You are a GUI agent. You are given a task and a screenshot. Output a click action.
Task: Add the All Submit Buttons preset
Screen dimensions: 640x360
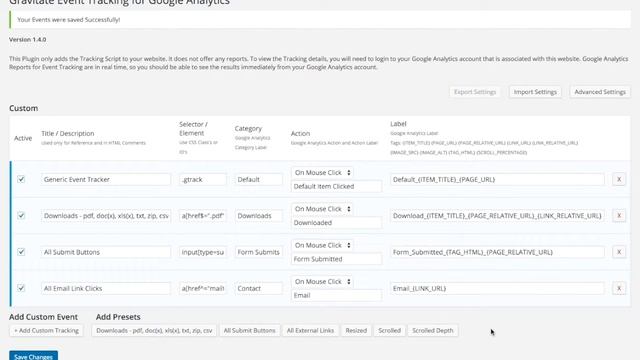249,331
